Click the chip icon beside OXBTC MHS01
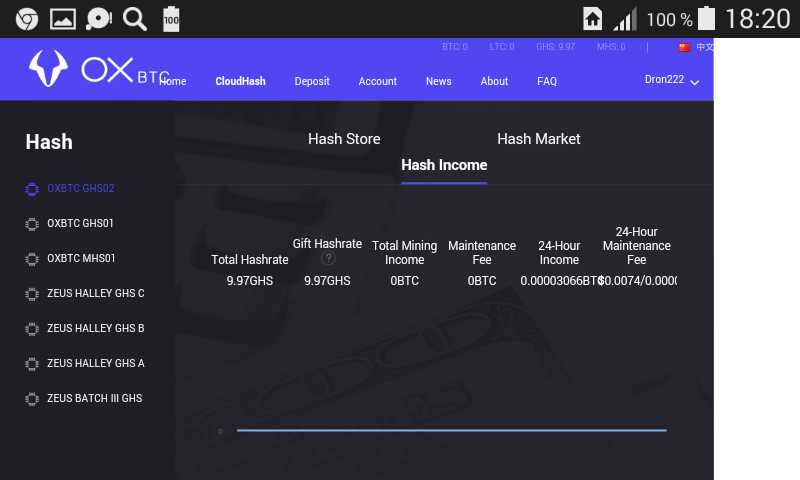 pyautogui.click(x=32, y=258)
